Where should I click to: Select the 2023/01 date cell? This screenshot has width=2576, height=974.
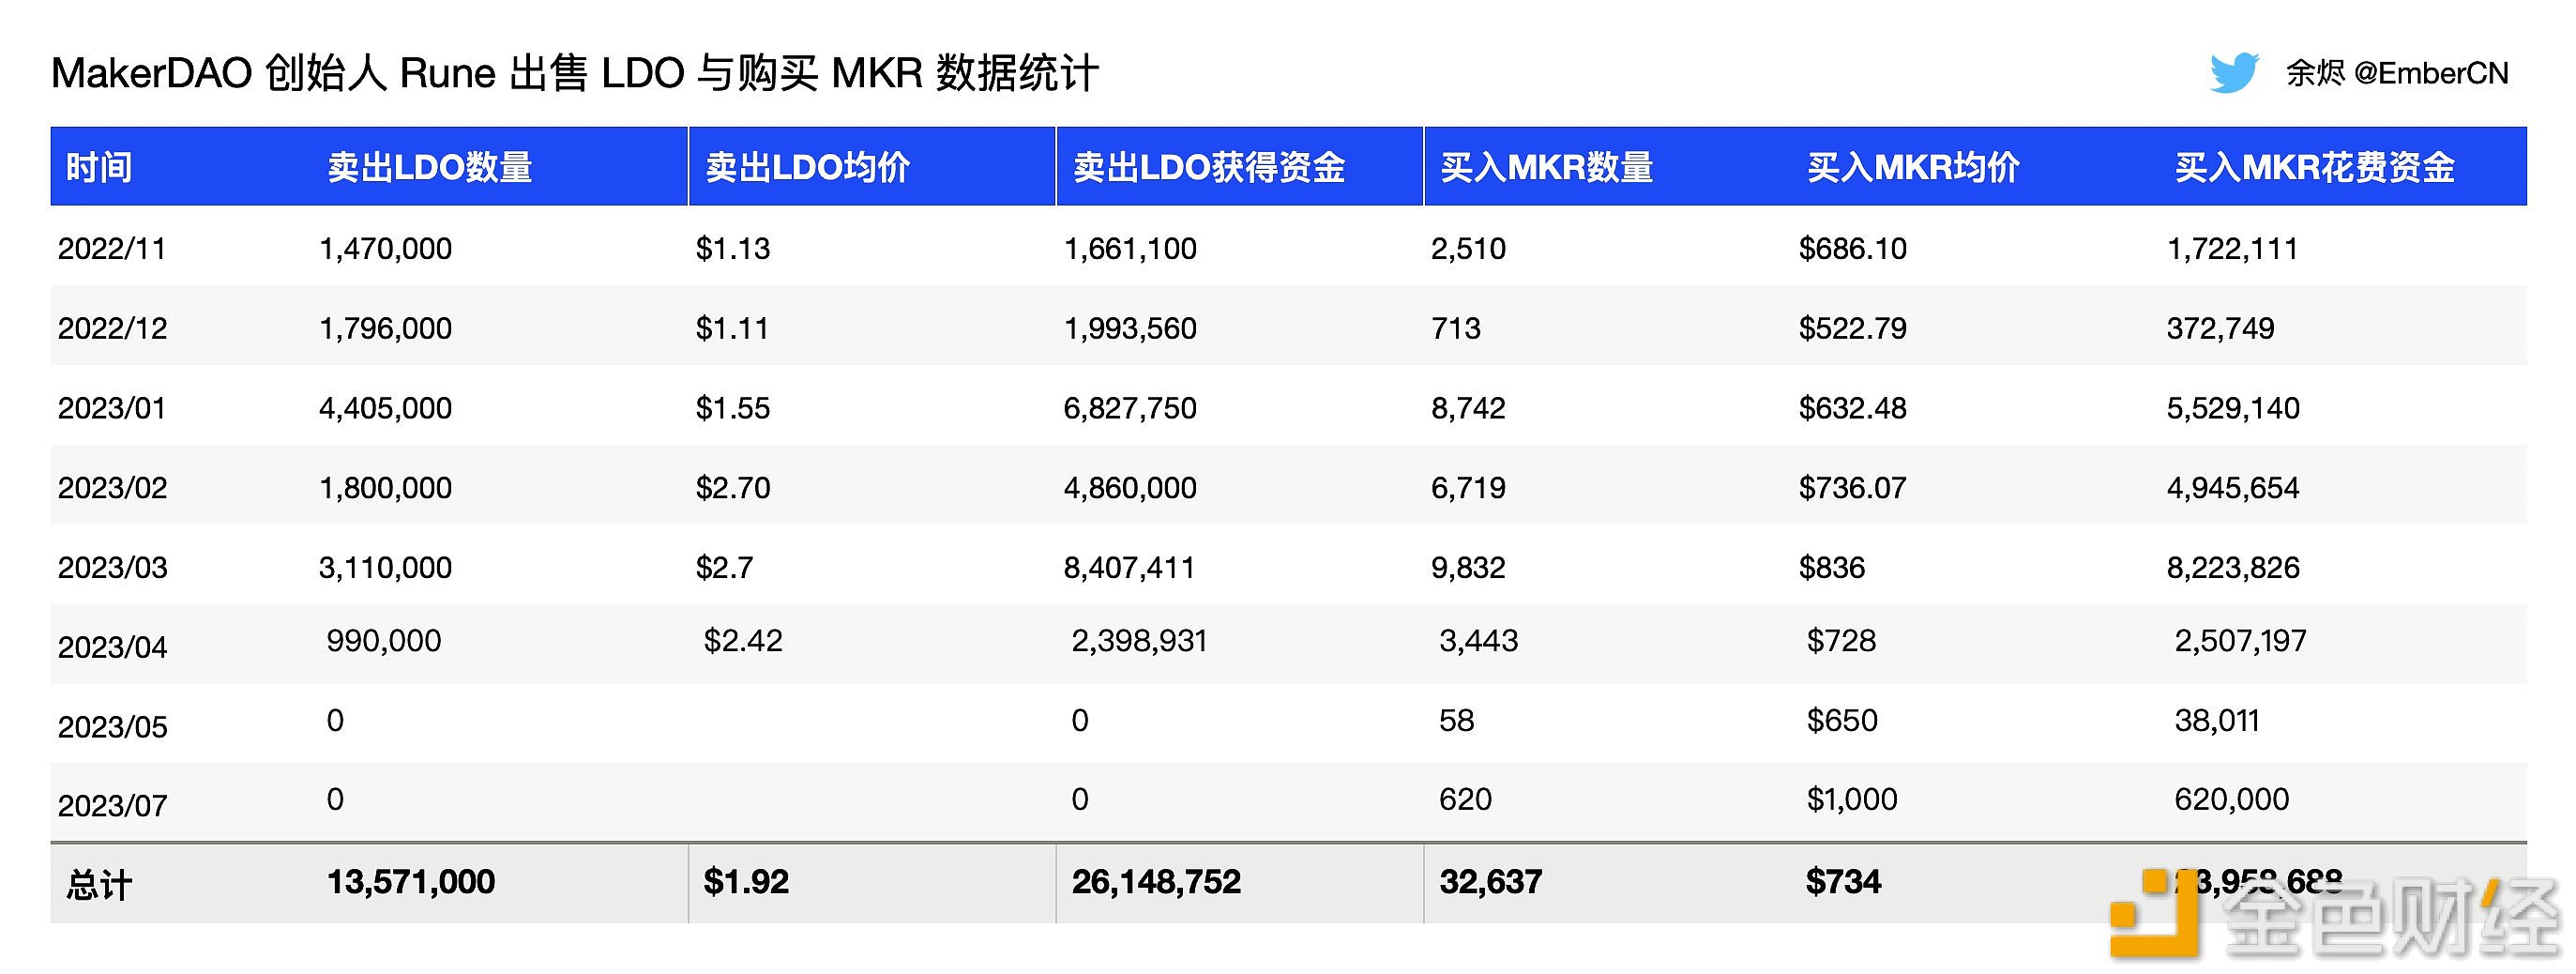pyautogui.click(x=112, y=408)
